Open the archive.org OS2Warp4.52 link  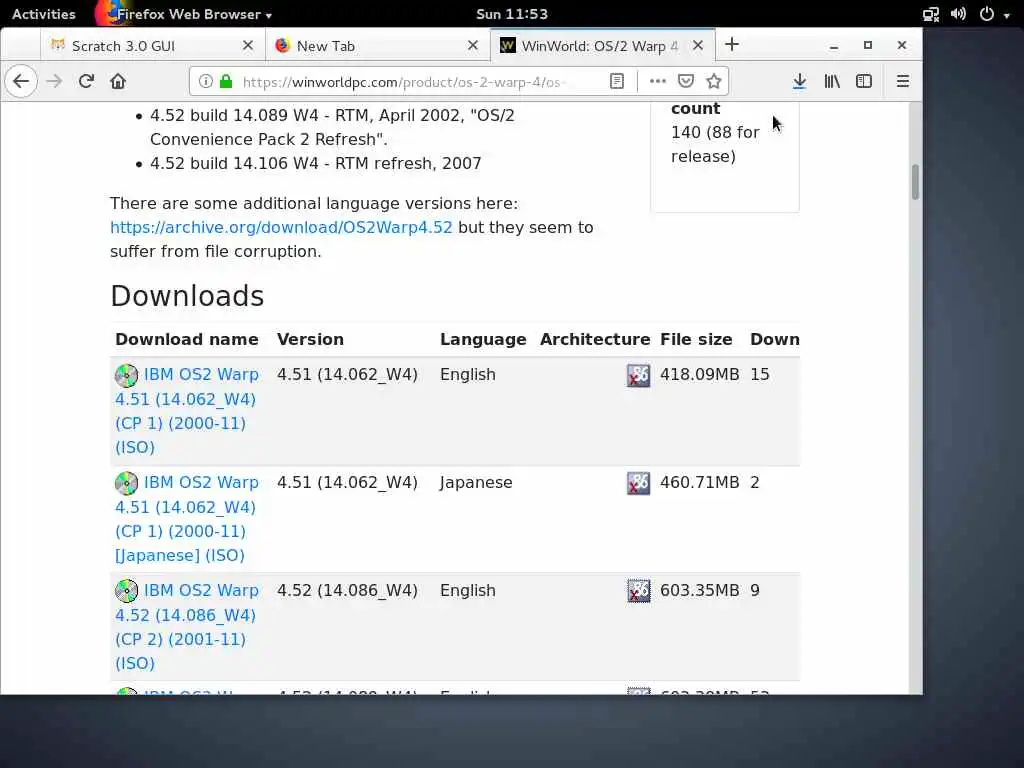[281, 227]
